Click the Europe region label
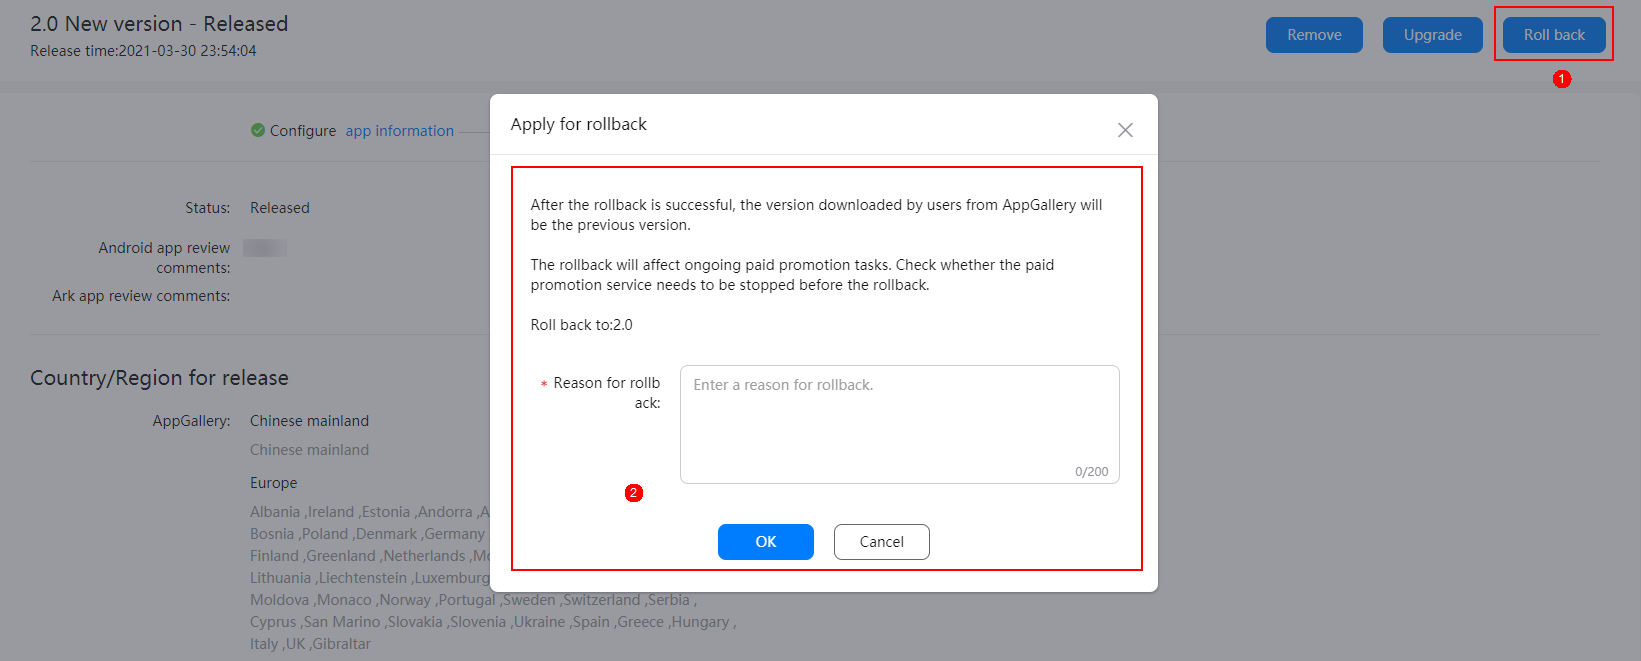Viewport: 1641px width, 661px height. coord(274,483)
